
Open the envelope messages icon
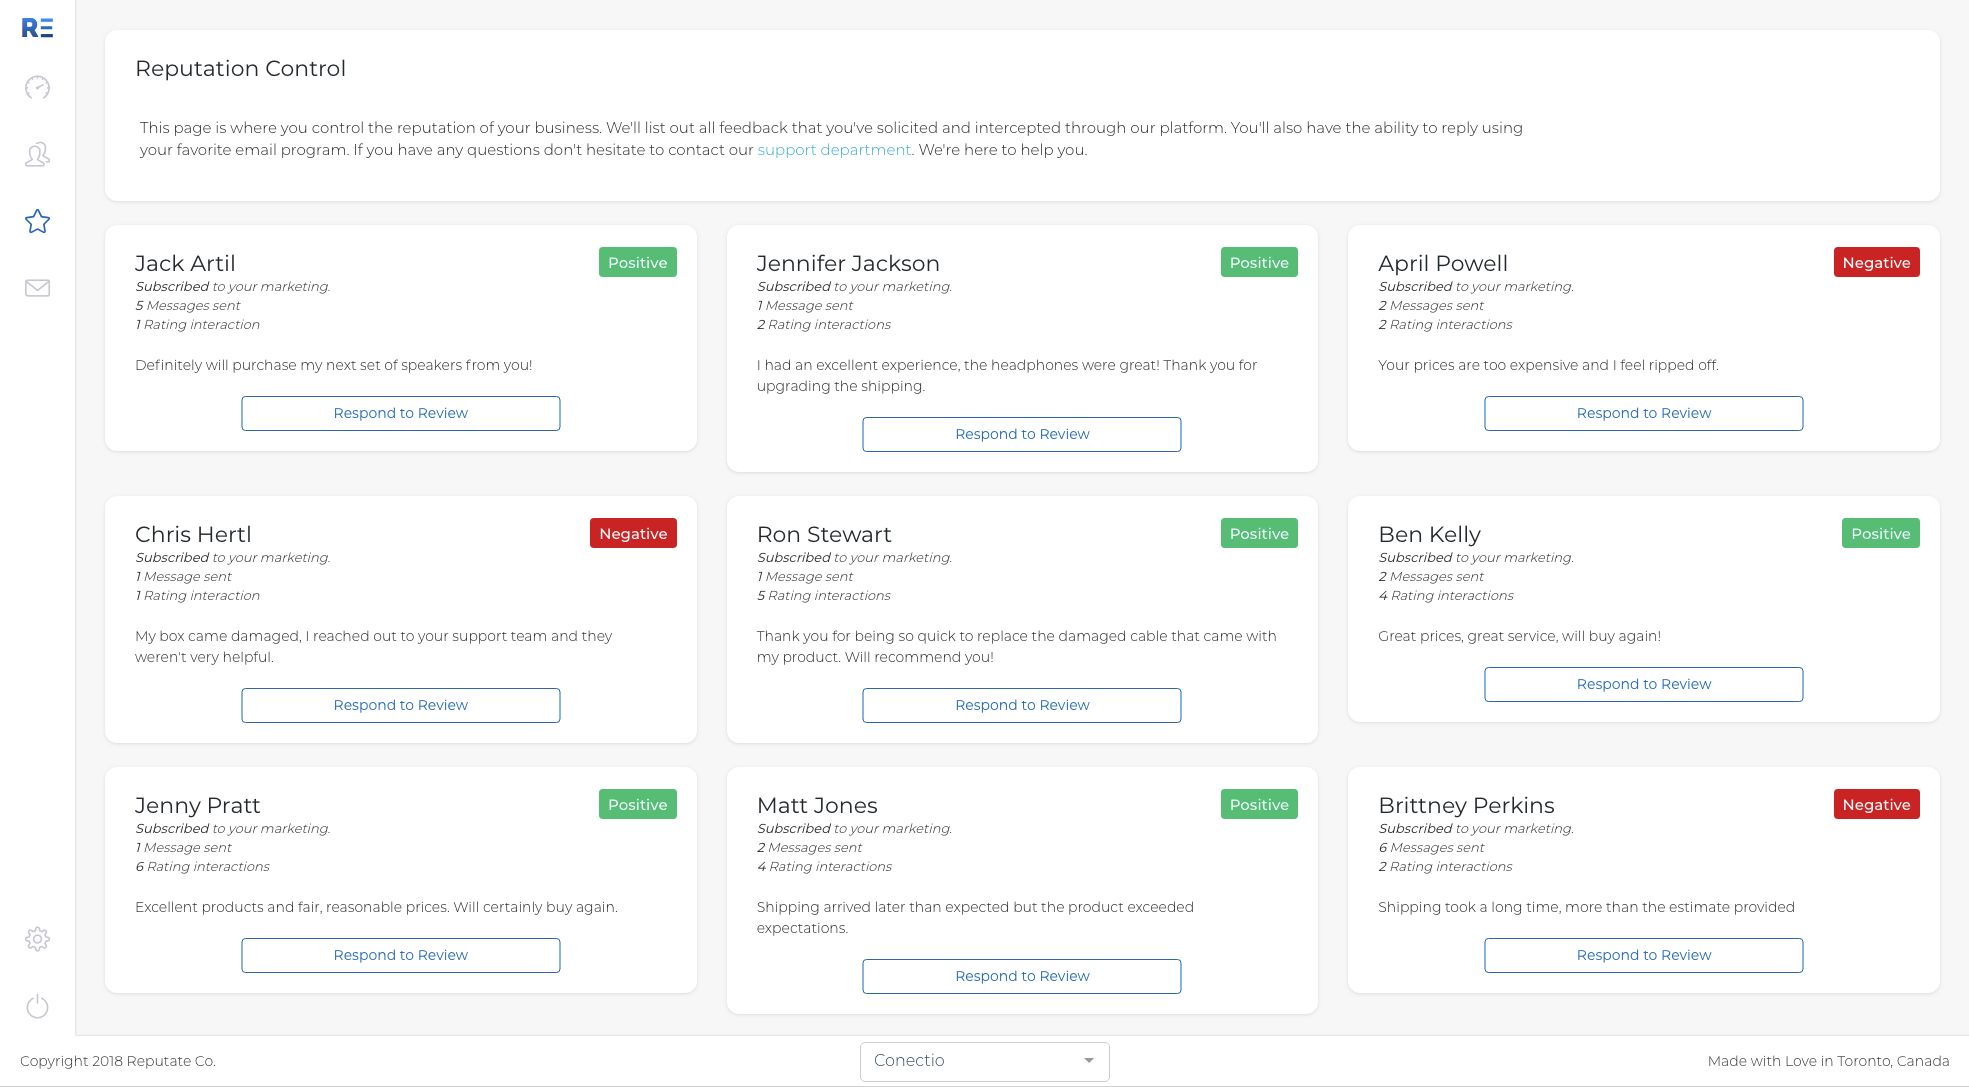point(36,288)
